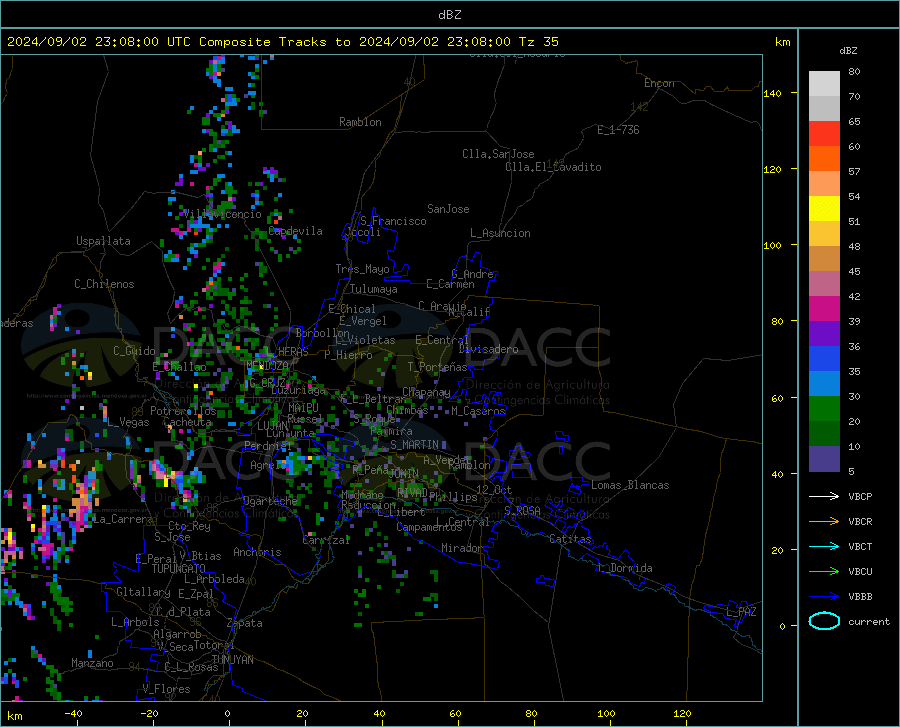This screenshot has height=727, width=900.
Task: Click the 'Potrerillos' place label
Action: pyautogui.click(x=183, y=411)
